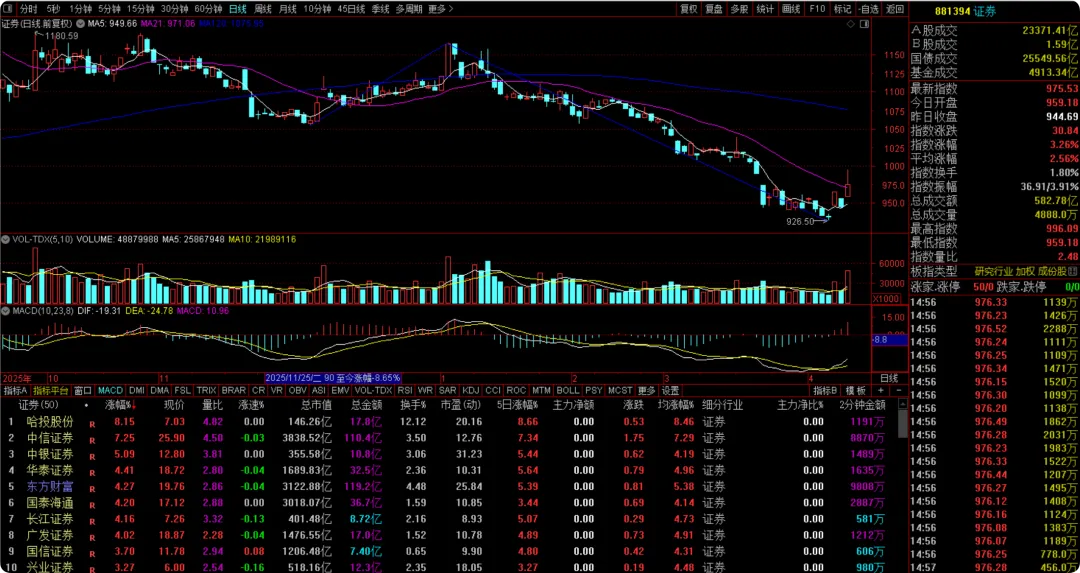Image resolution: width=1080 pixels, height=573 pixels.
Task: Toggle the 复权 adjustment button
Action: [689, 9]
